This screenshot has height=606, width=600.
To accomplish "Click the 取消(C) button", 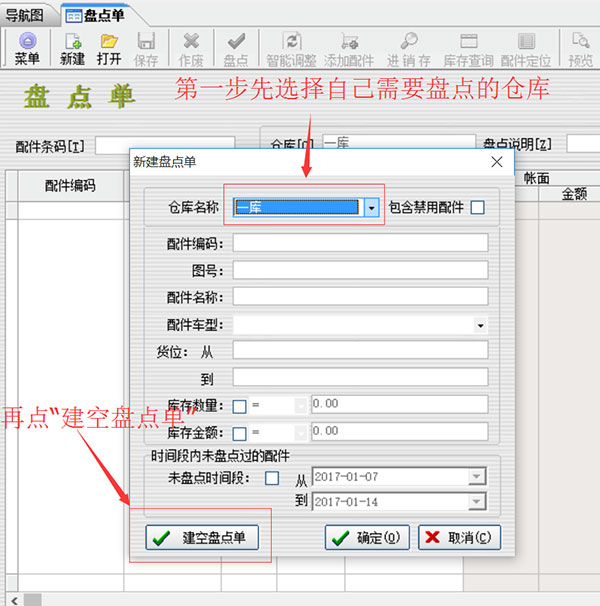I will coord(459,538).
